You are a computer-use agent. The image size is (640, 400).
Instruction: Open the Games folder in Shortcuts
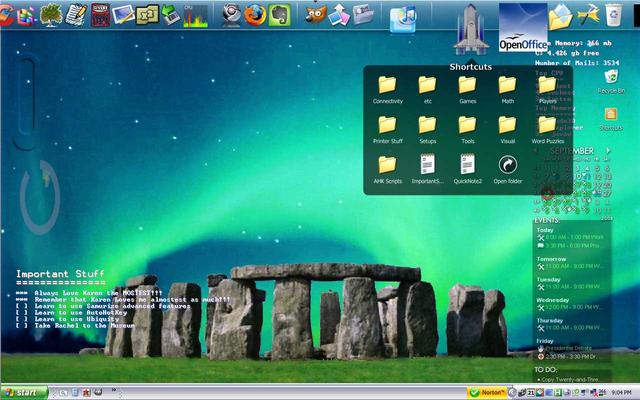[467, 87]
